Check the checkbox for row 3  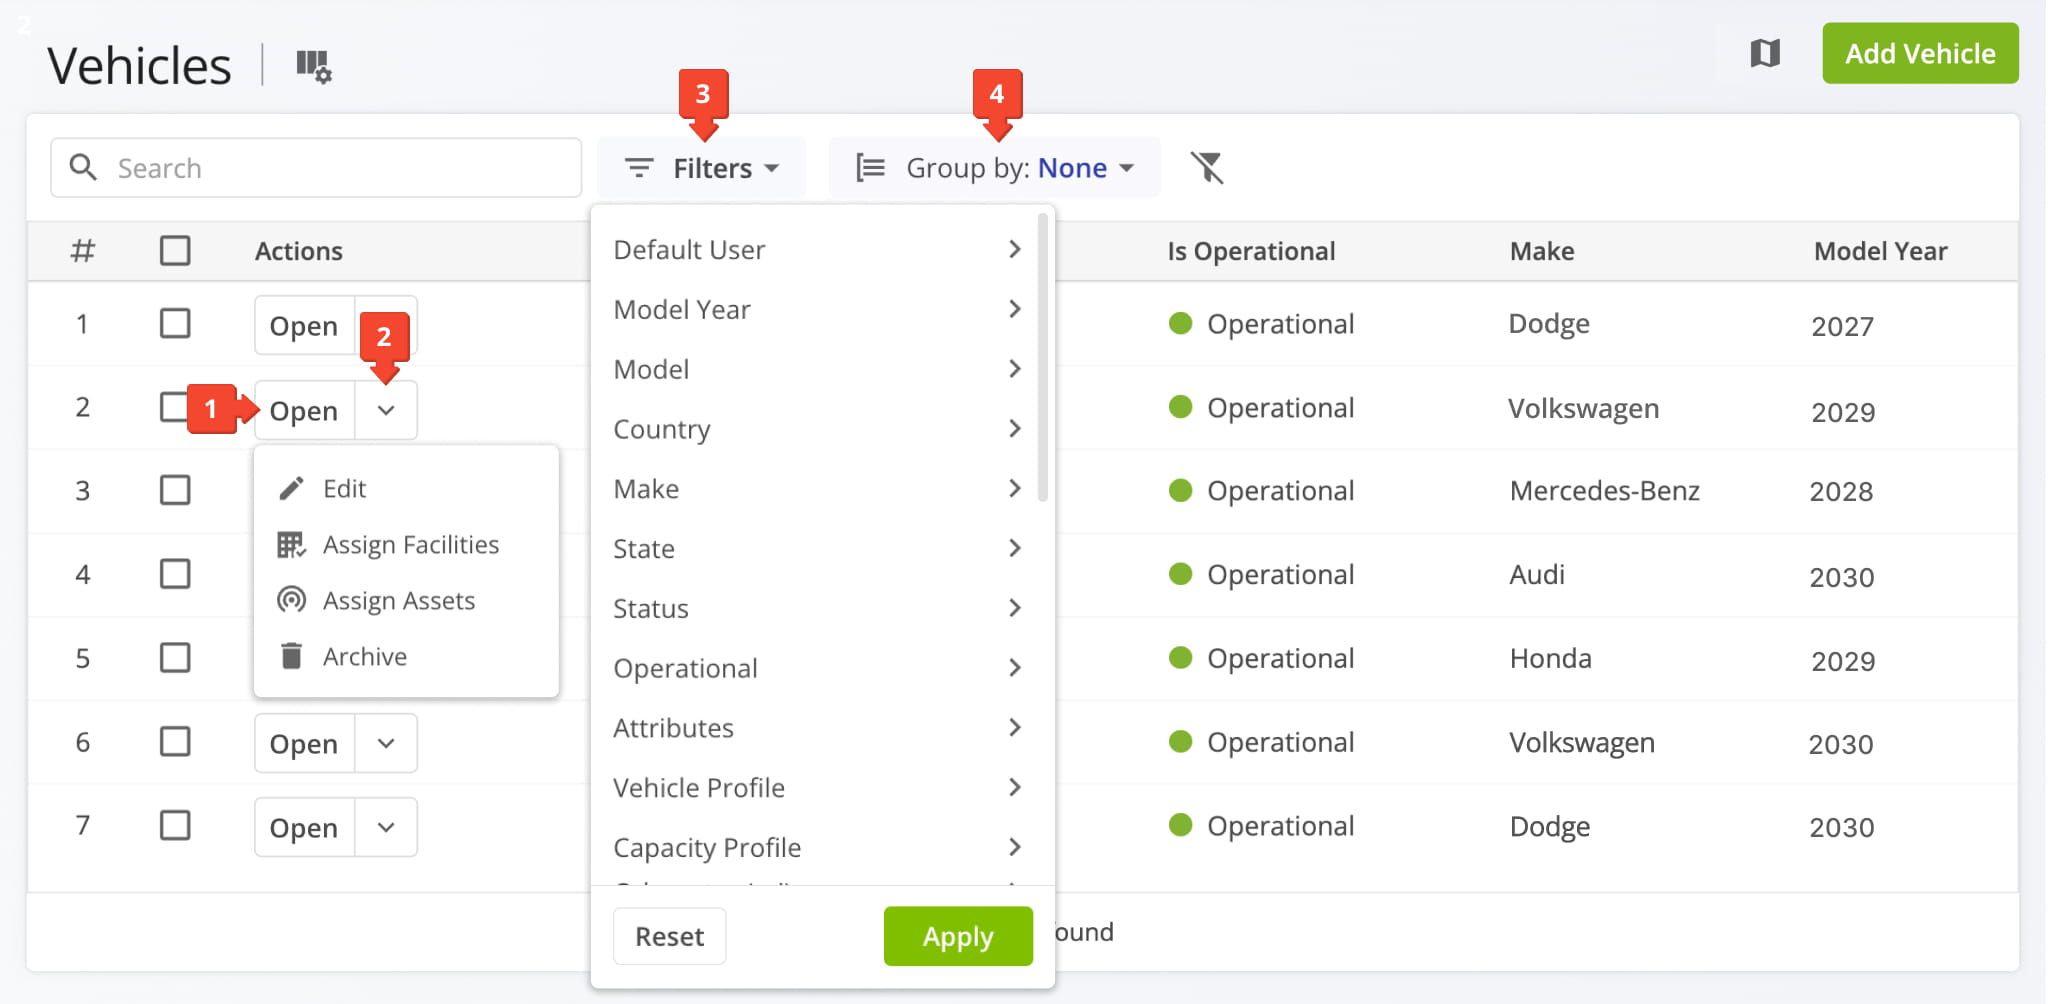coord(175,490)
